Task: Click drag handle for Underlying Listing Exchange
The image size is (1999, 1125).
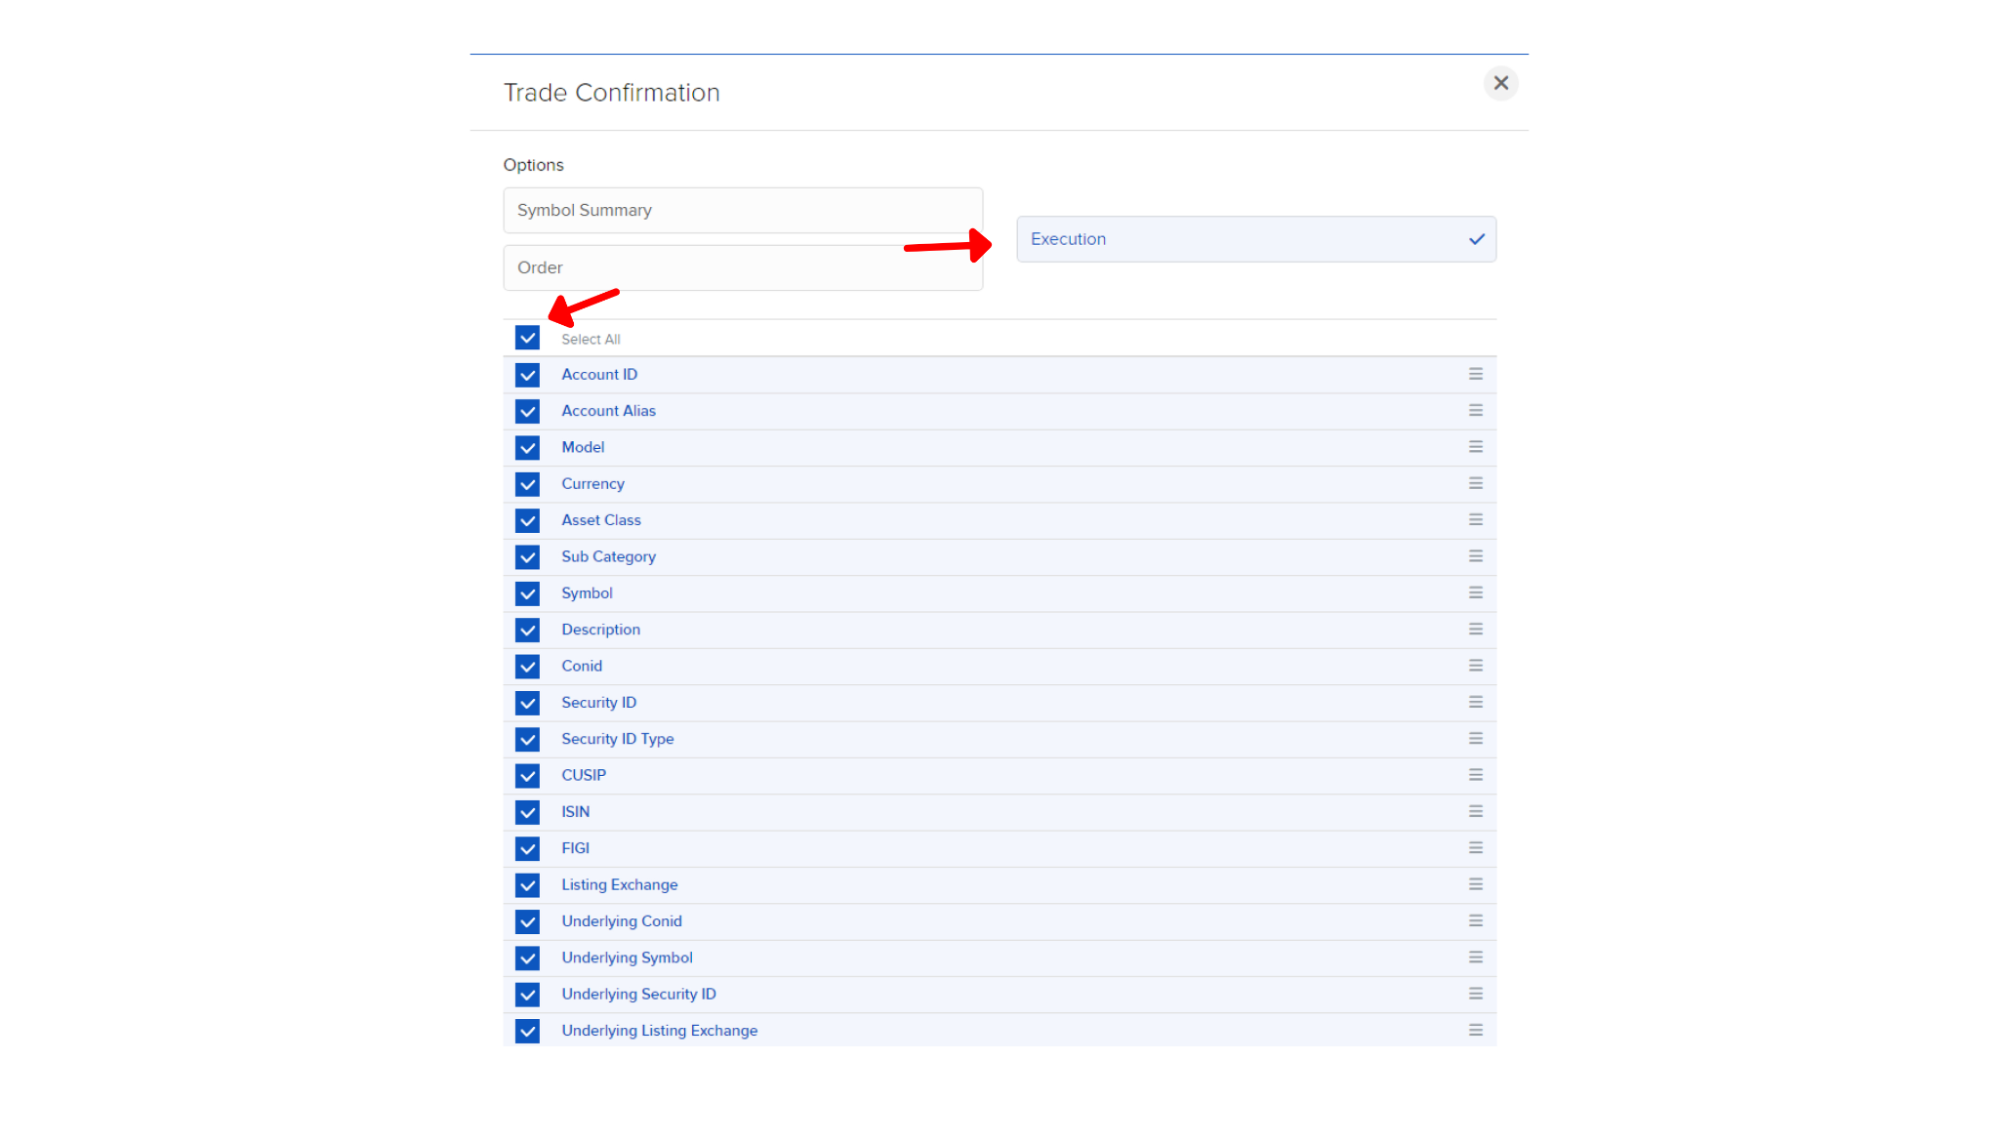Action: (x=1475, y=1030)
